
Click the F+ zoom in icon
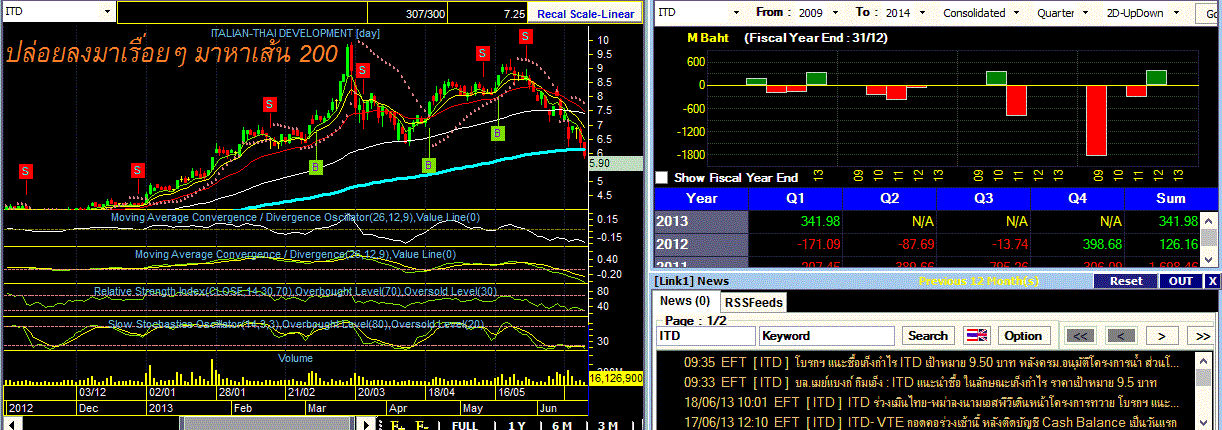396,424
